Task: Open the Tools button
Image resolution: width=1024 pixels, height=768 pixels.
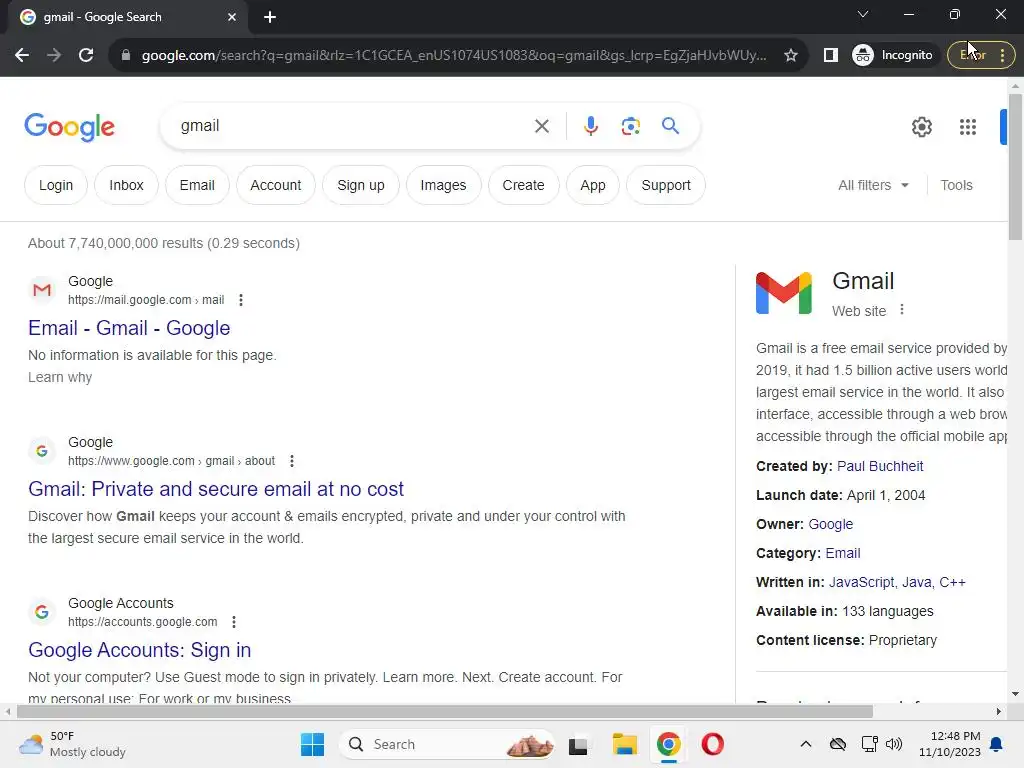Action: click(956, 185)
